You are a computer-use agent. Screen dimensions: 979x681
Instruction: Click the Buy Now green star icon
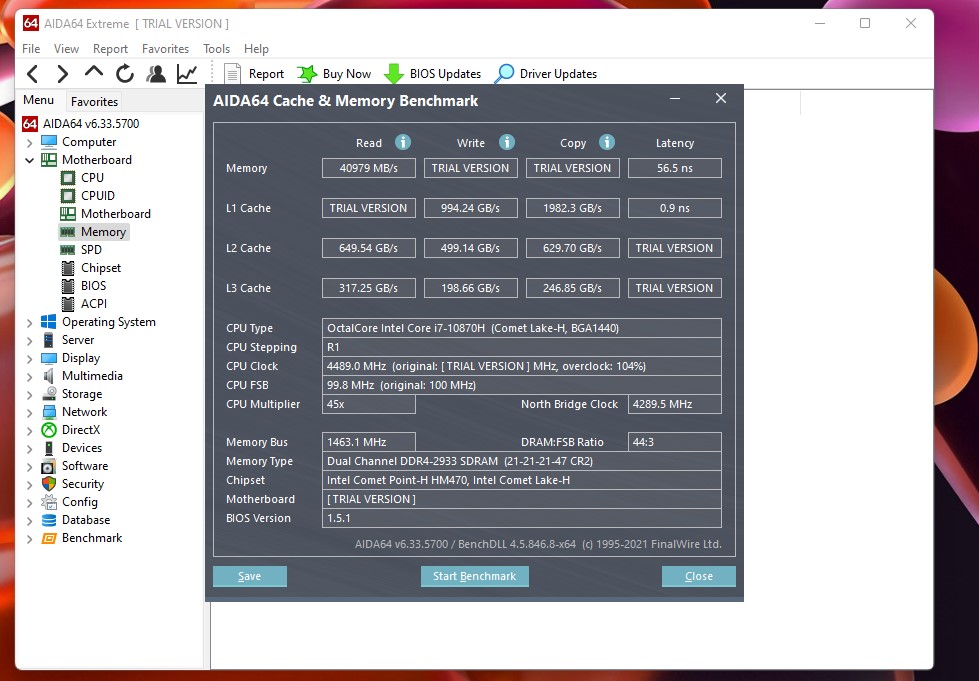coord(307,74)
